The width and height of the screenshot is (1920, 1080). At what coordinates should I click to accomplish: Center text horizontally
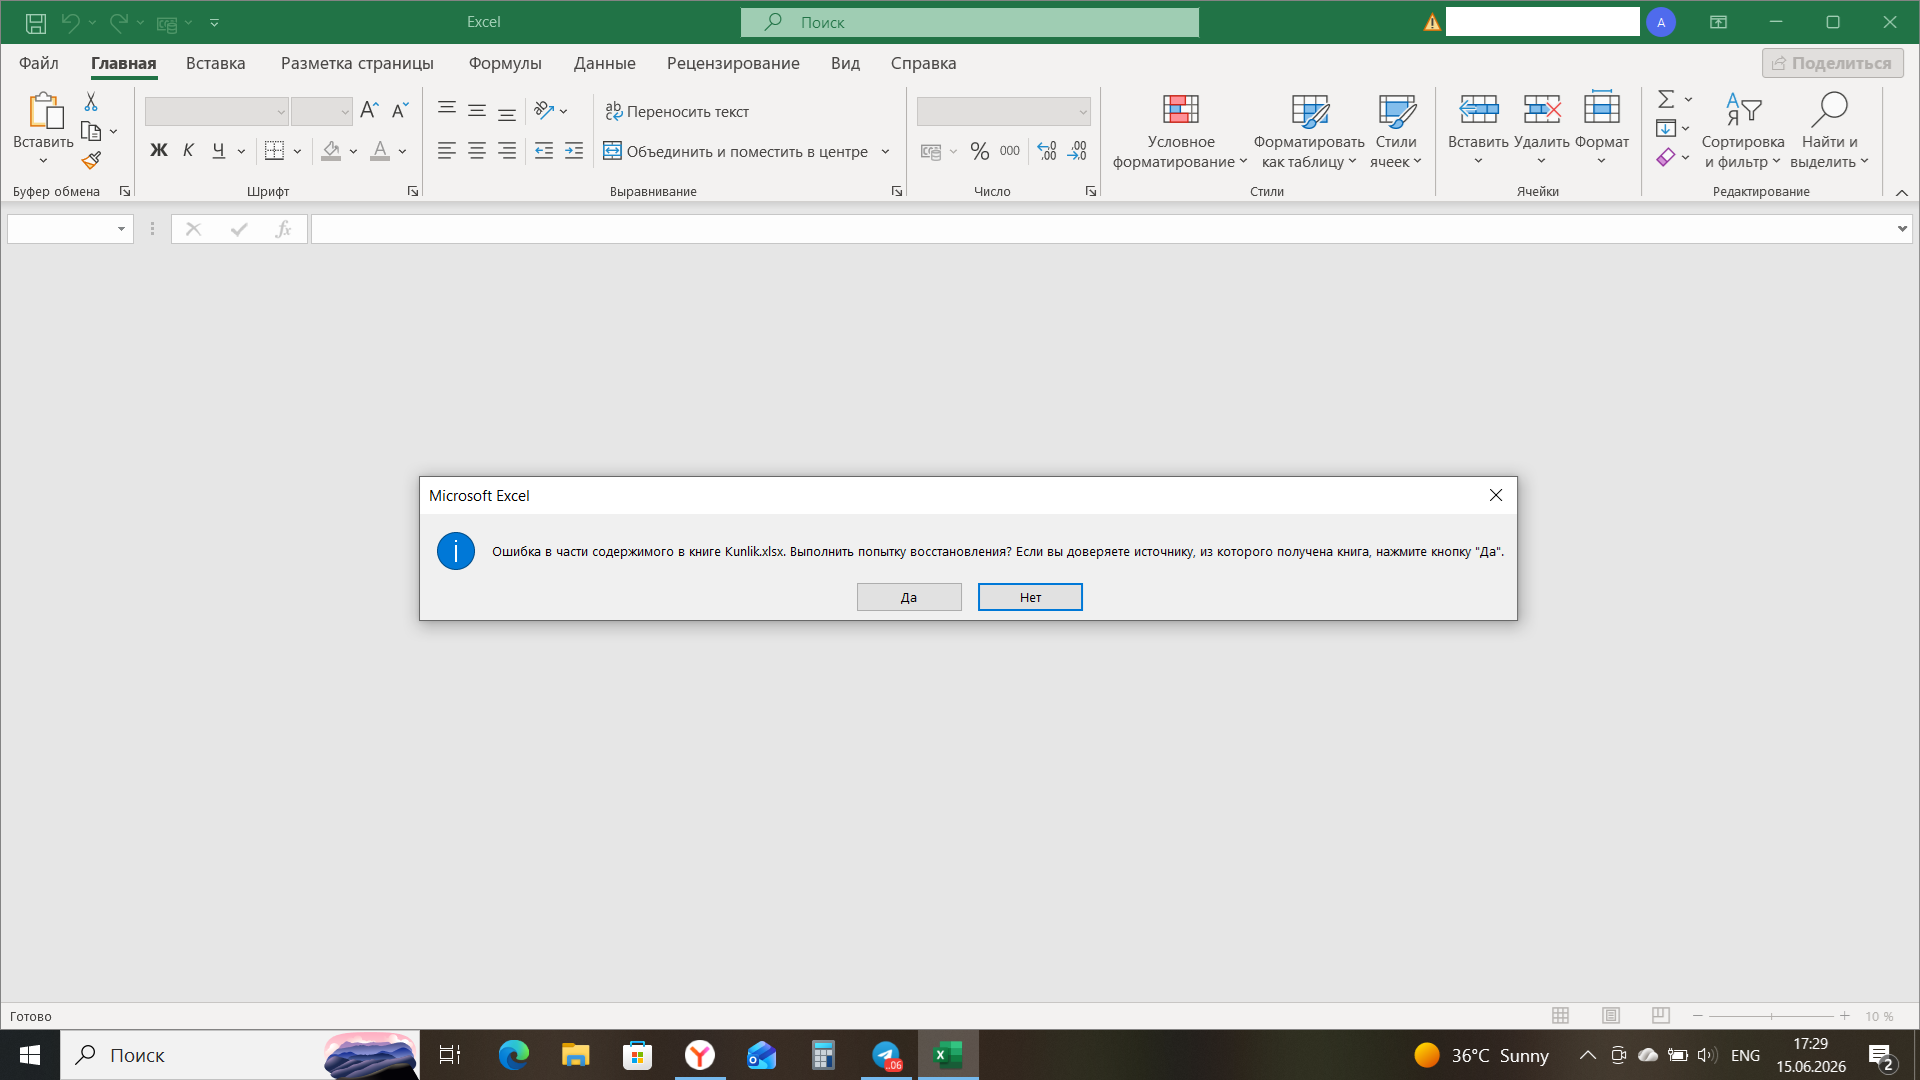click(477, 151)
